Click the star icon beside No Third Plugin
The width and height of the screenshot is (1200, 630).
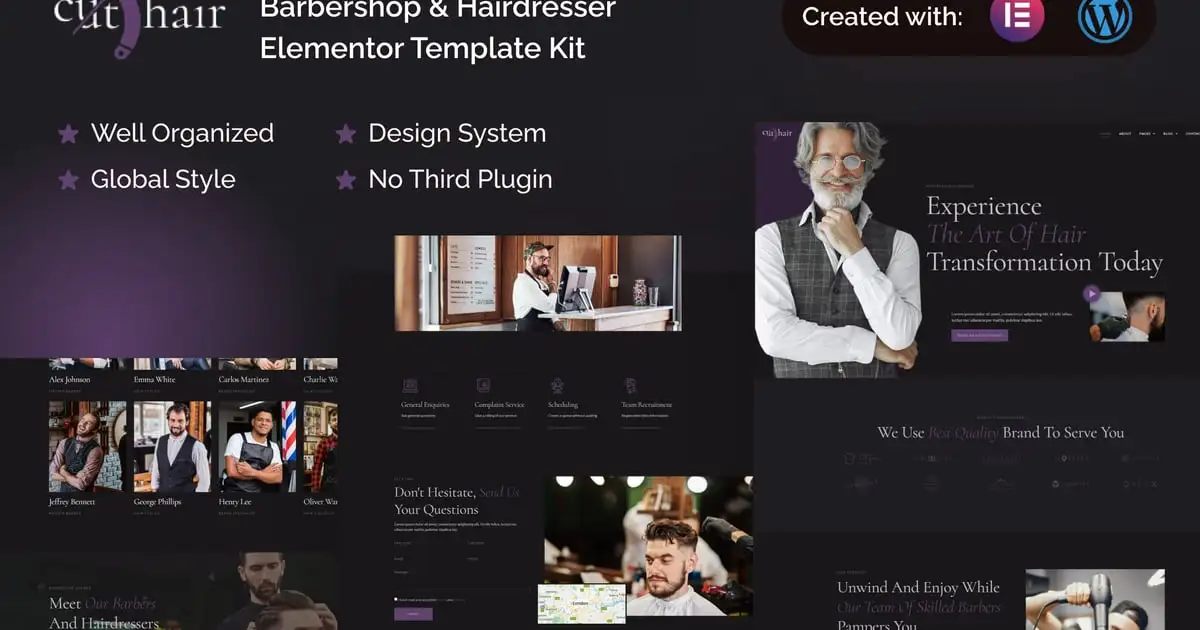click(x=345, y=180)
